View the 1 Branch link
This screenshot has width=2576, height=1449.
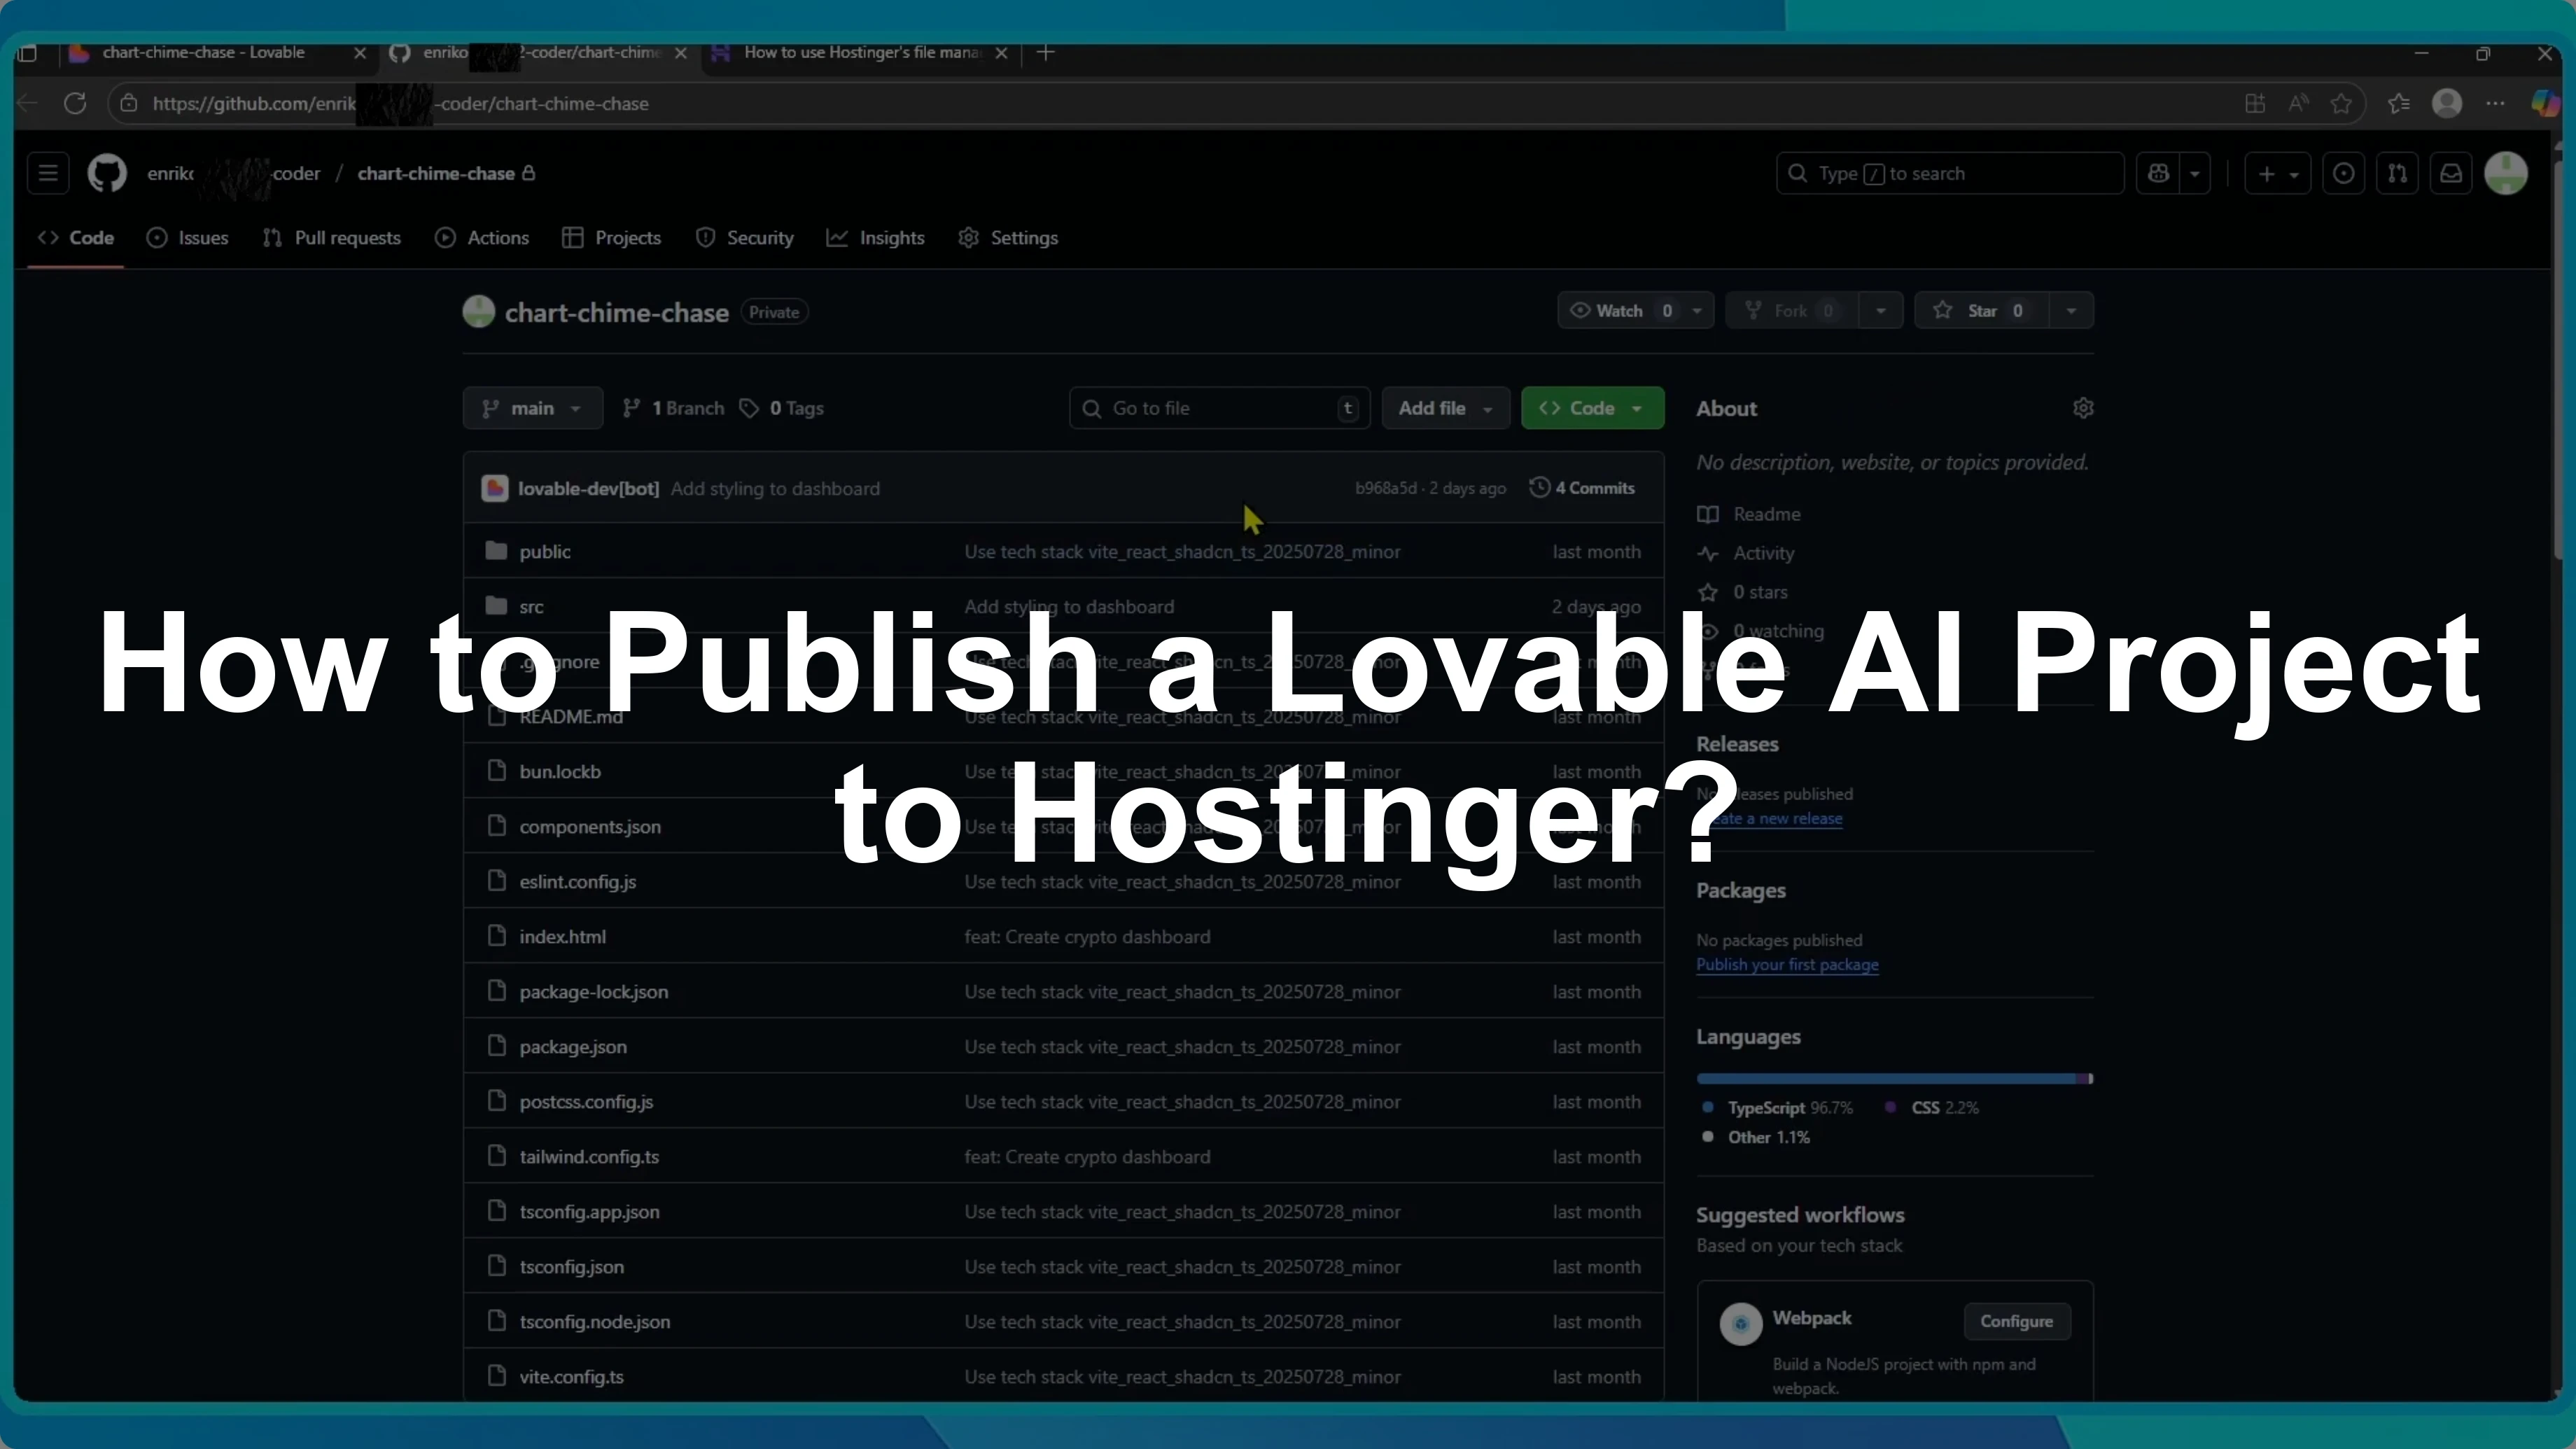click(x=673, y=408)
